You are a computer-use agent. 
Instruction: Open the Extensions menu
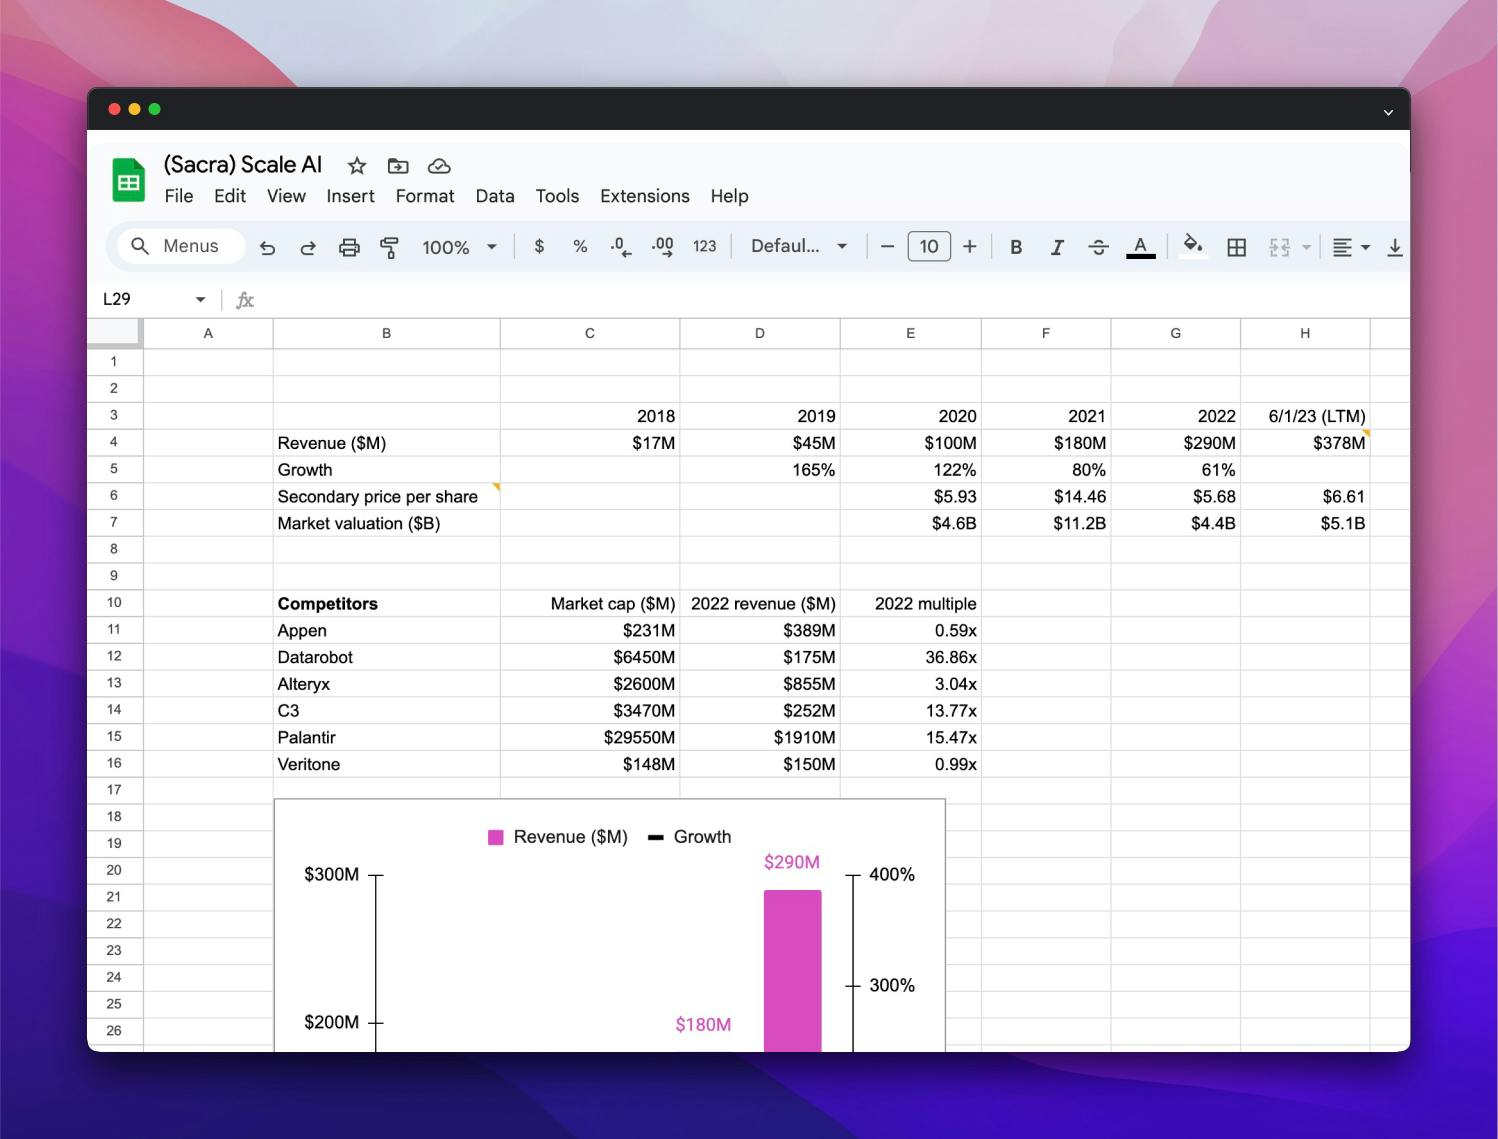pos(645,196)
